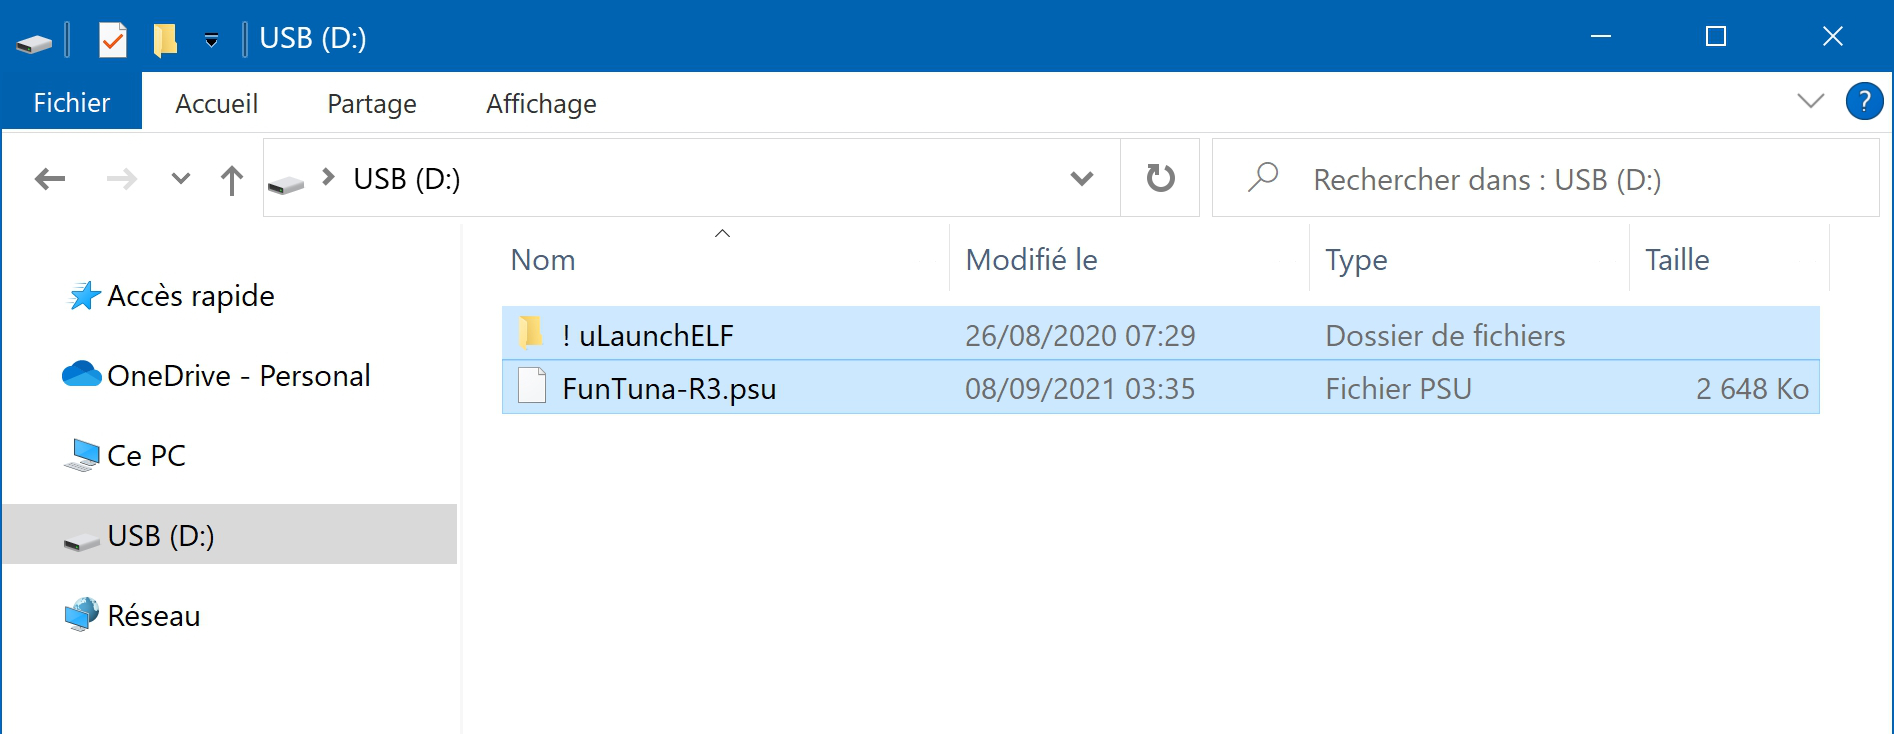
Task: Click the FunTuna-R3.psu file icon
Action: point(532,386)
